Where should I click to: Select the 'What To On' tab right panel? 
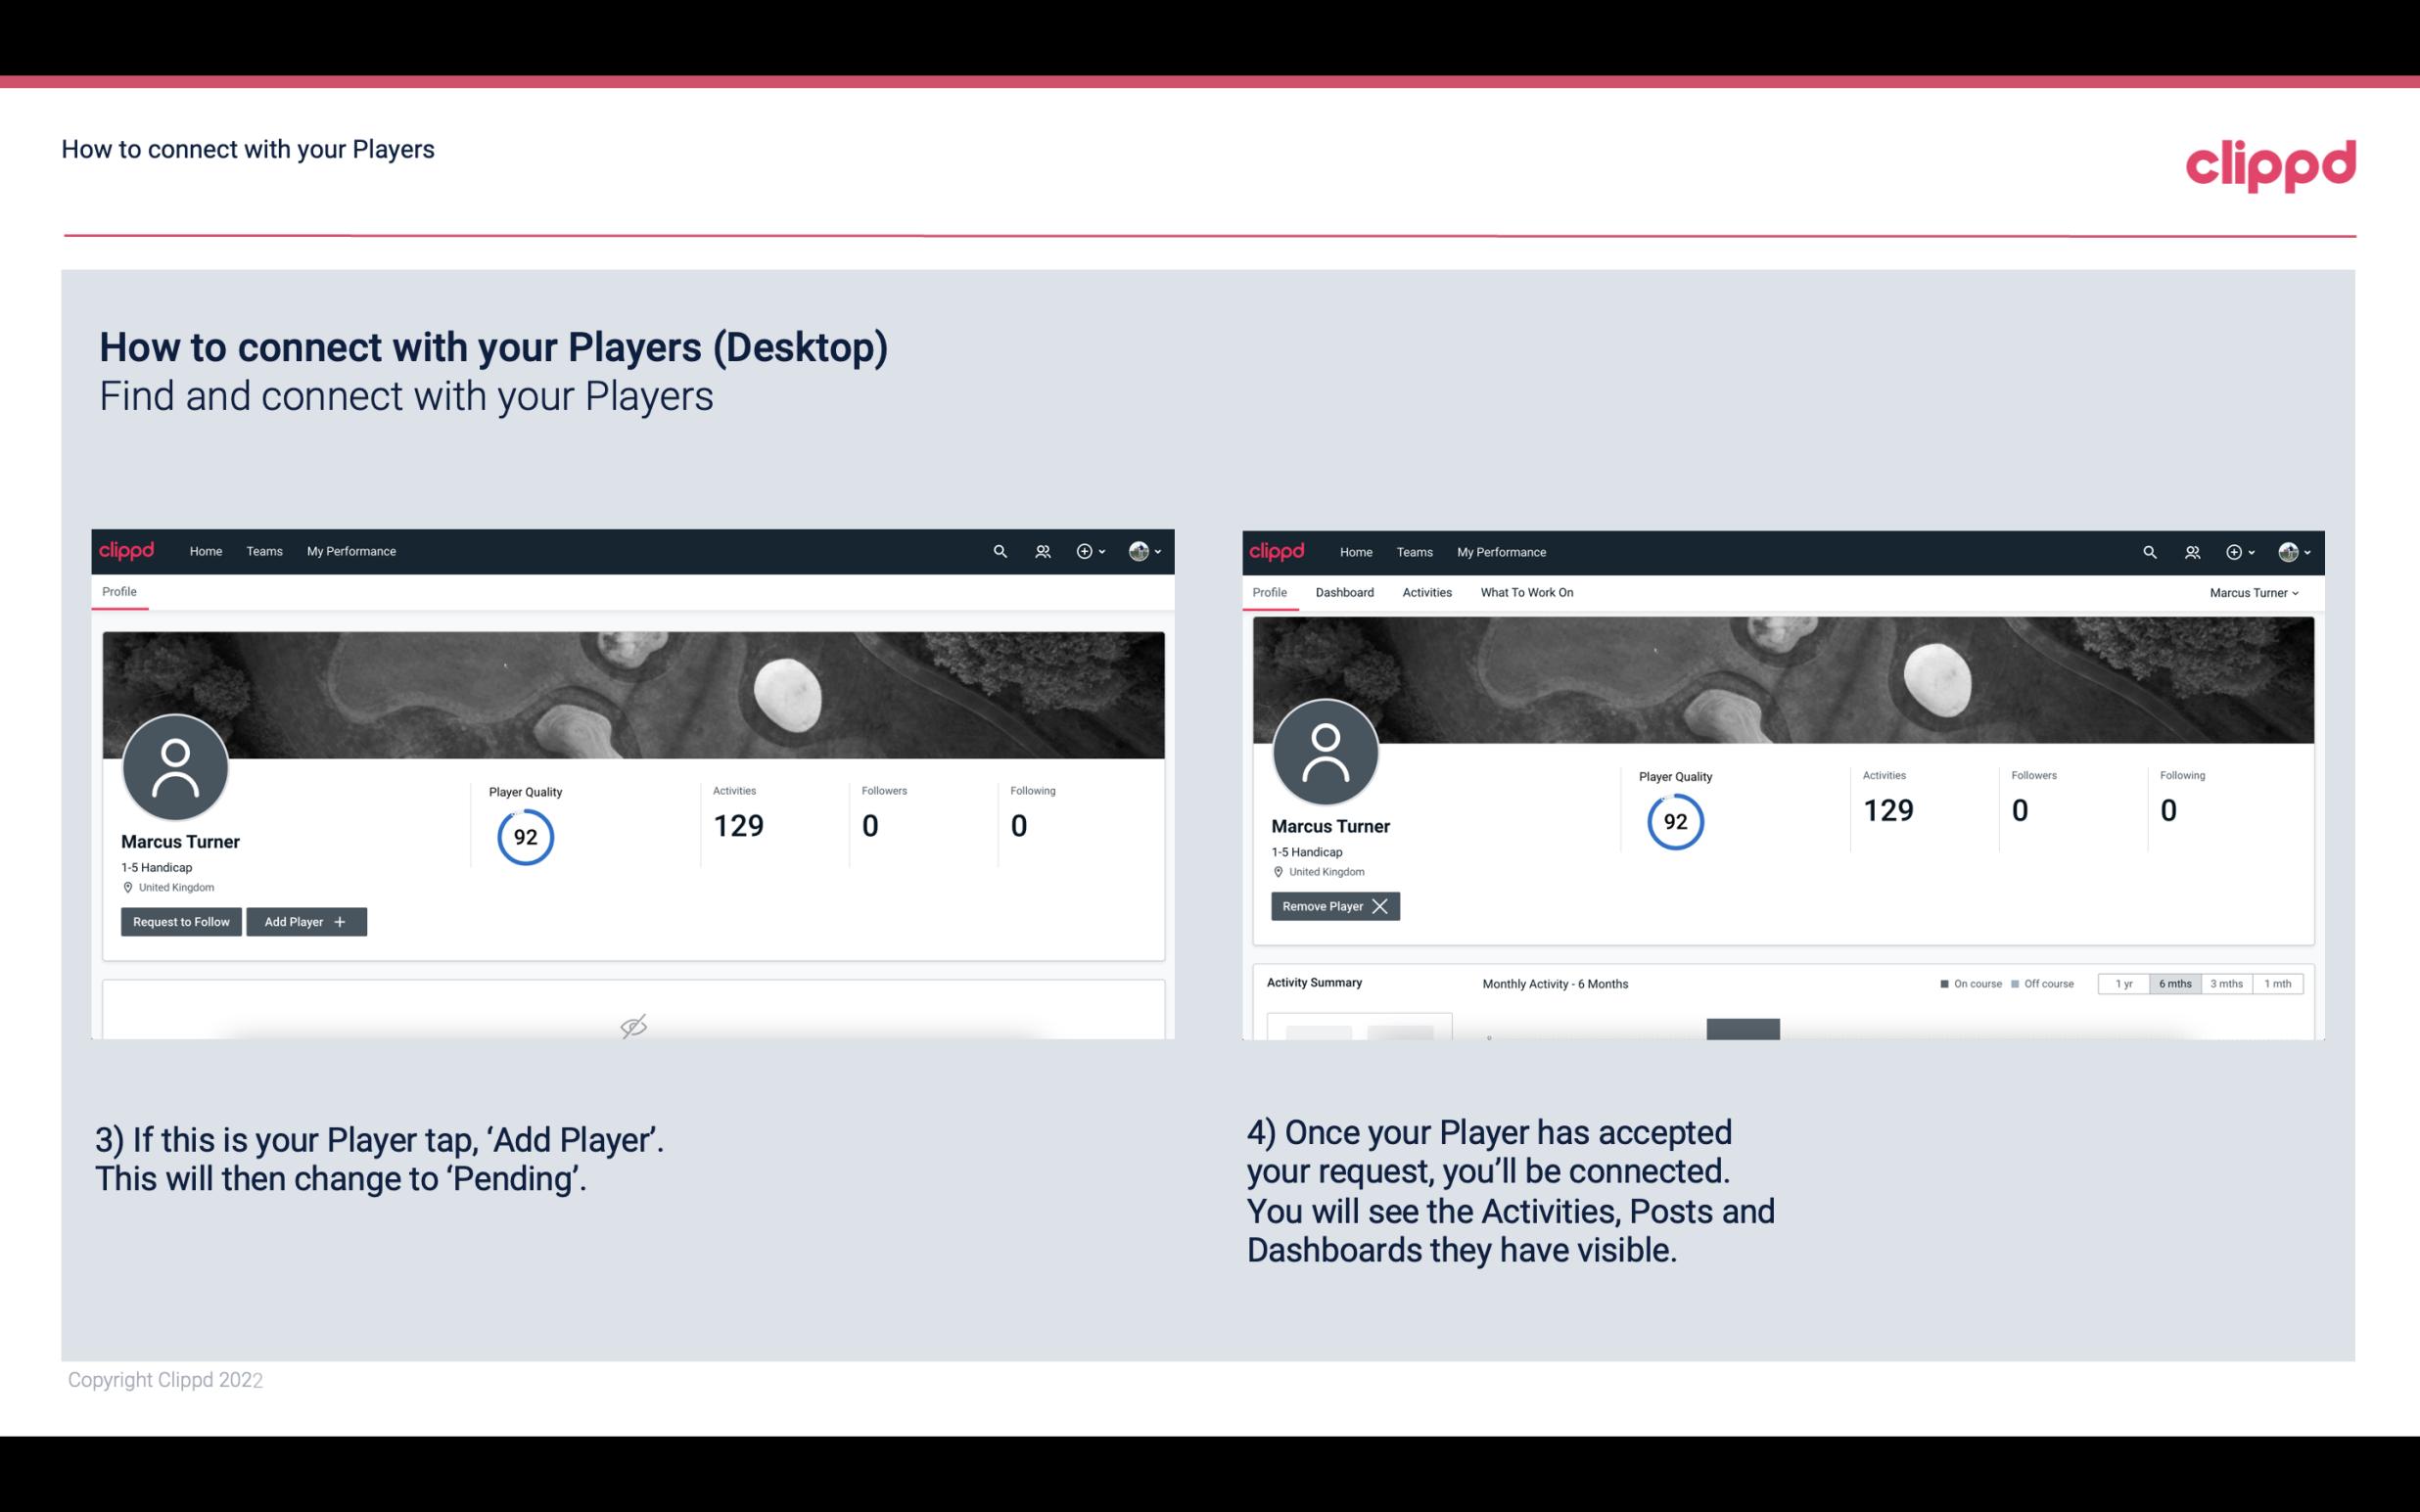click(1526, 592)
